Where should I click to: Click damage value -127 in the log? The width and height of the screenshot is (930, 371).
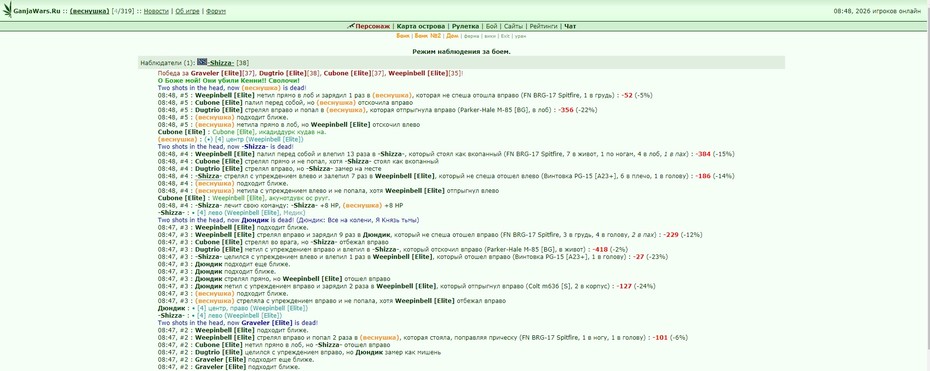click(624, 286)
